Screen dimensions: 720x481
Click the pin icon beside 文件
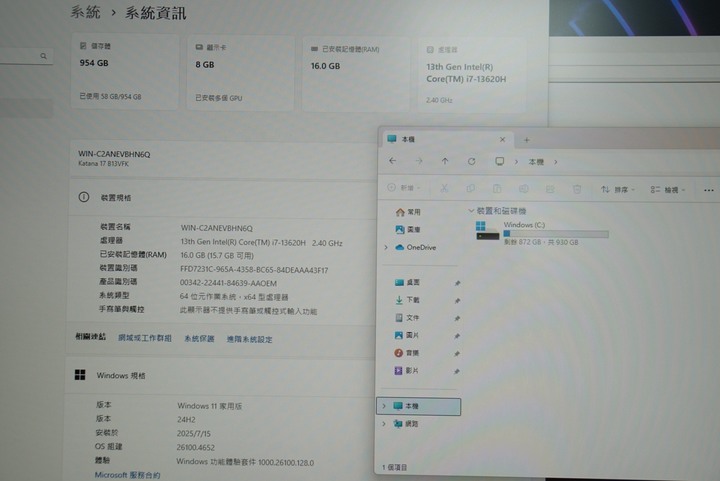(457, 319)
